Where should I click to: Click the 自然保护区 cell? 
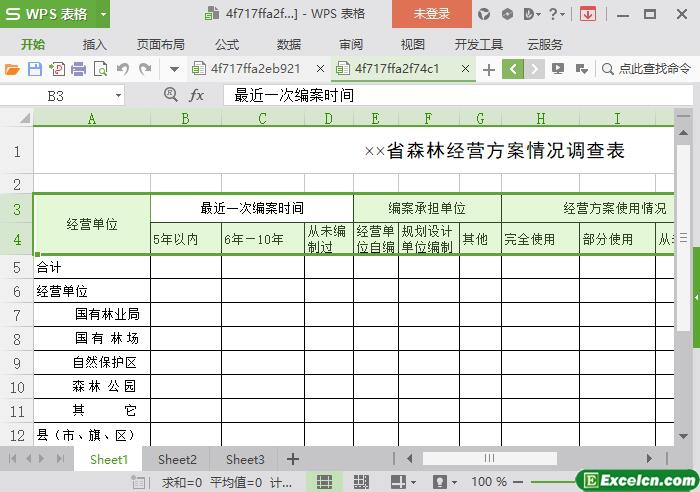(92, 362)
